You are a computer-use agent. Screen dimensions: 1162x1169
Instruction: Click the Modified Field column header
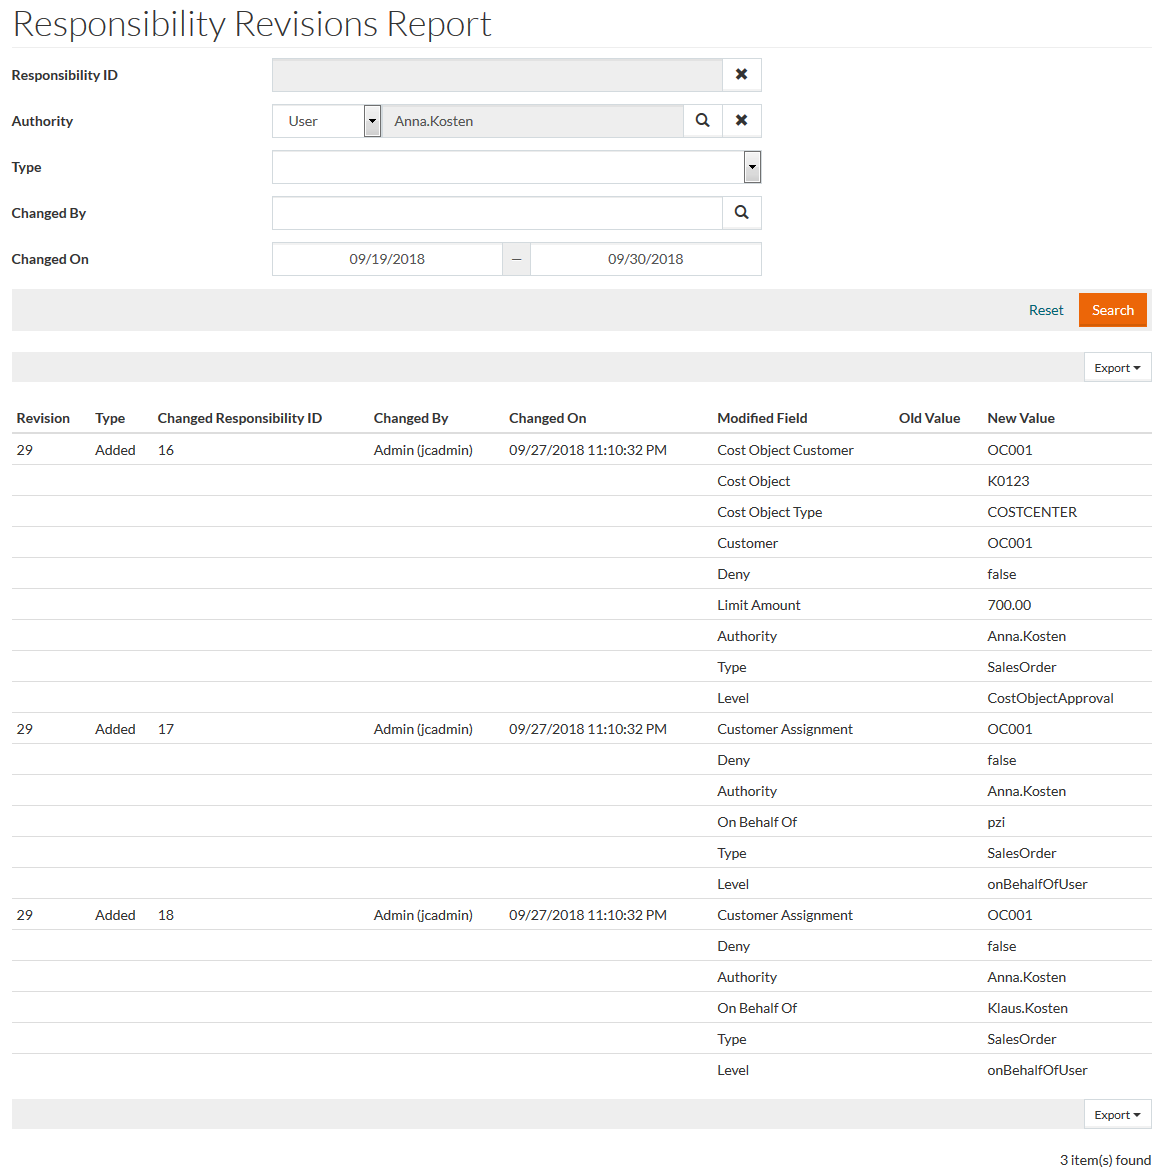[762, 418]
